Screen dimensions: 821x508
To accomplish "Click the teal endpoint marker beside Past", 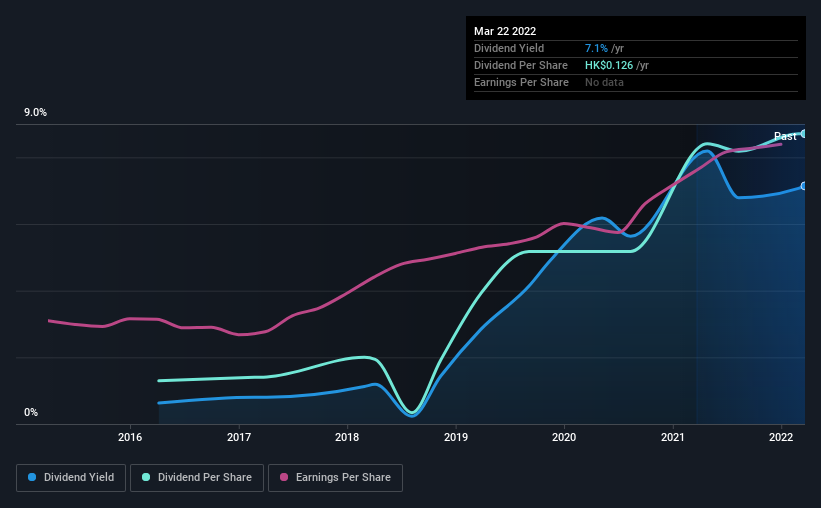I will coord(804,134).
